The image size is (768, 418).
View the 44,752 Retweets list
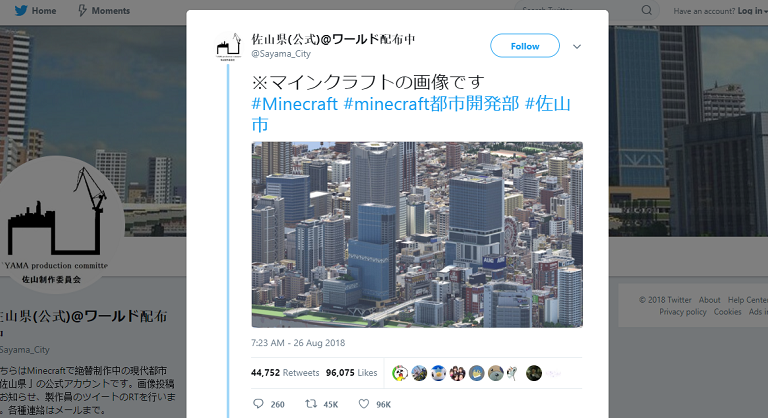tap(285, 373)
